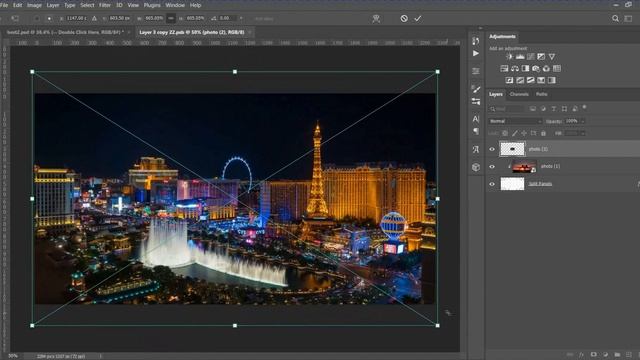This screenshot has width=640, height=360.
Task: Open the Brush Settings panel icon
Action: pyautogui.click(x=476, y=101)
